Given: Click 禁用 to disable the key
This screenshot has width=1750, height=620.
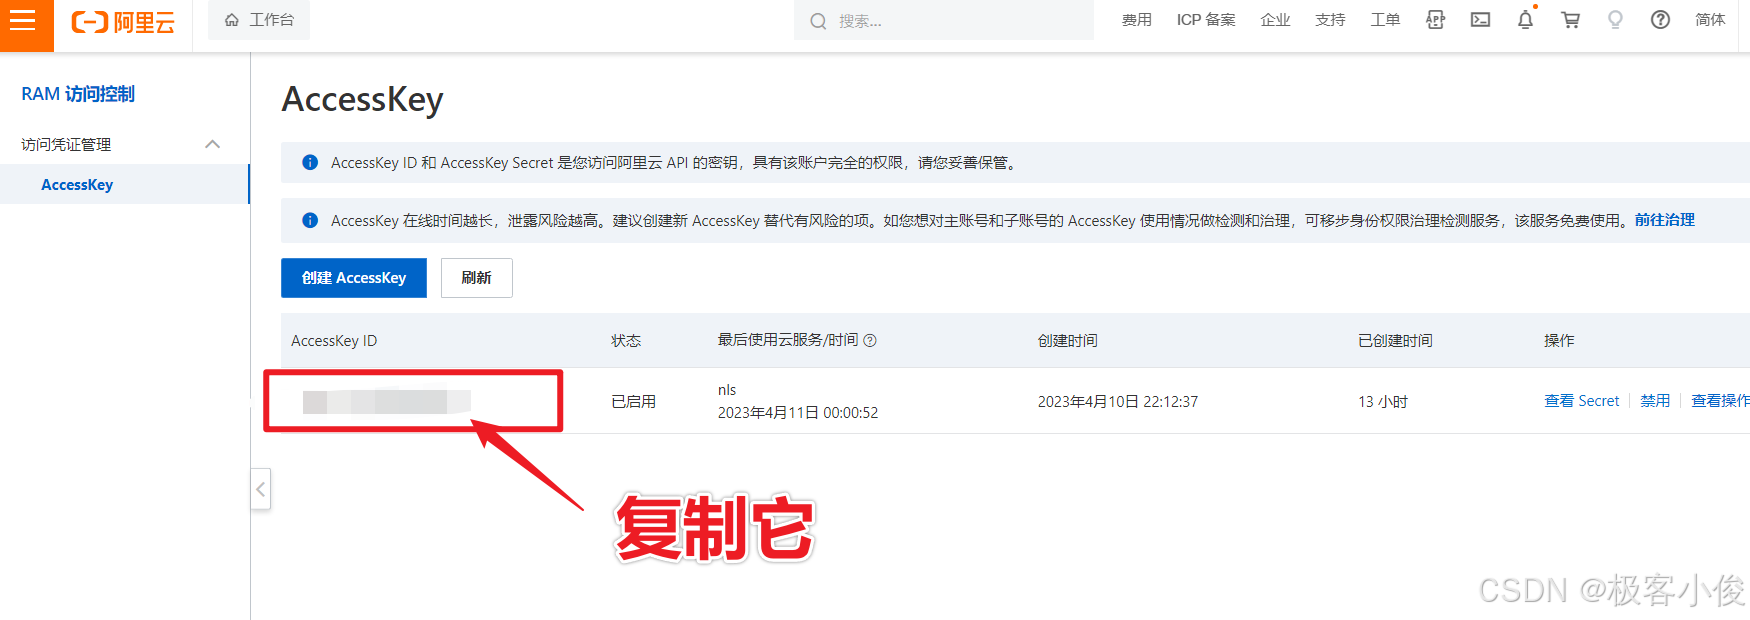Looking at the screenshot, I should coord(1655,401).
